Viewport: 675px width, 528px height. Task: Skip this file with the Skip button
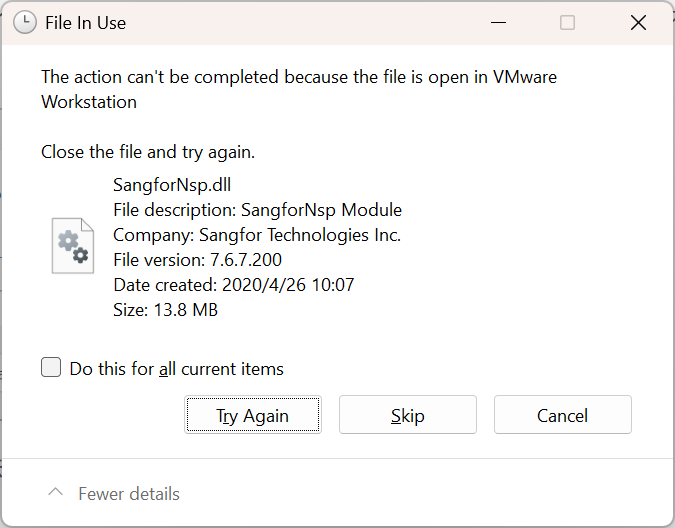[x=407, y=415]
